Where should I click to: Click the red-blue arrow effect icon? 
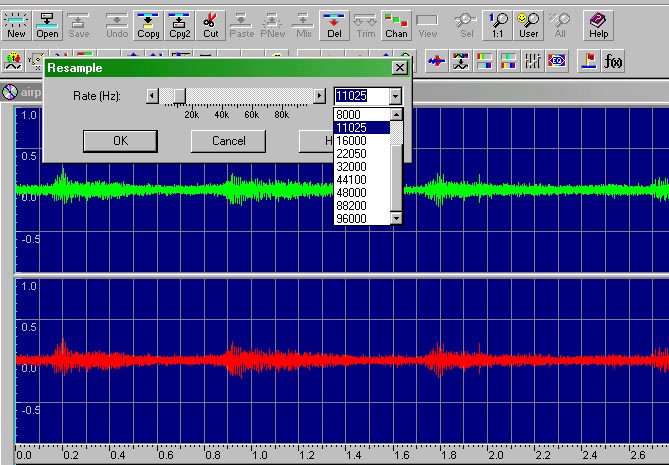tap(437, 61)
